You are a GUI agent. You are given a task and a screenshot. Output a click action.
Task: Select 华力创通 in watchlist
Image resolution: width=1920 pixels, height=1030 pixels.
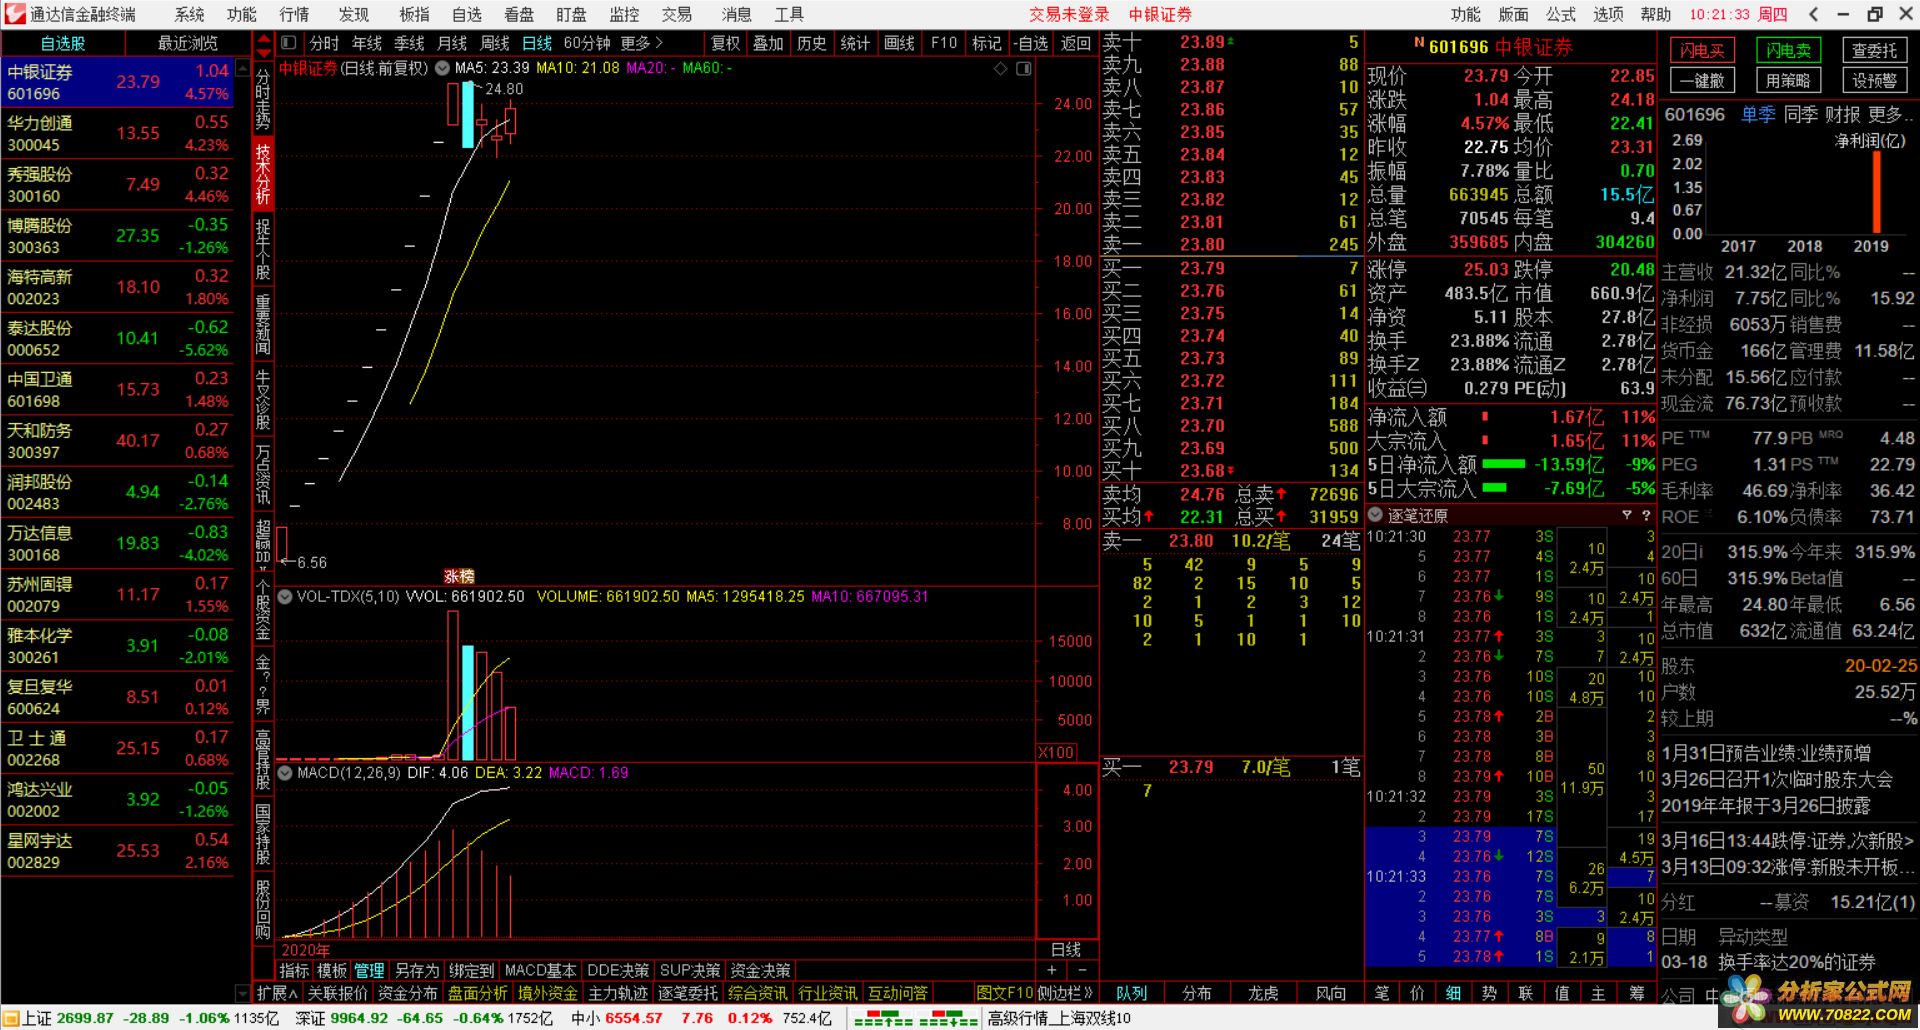pyautogui.click(x=117, y=133)
